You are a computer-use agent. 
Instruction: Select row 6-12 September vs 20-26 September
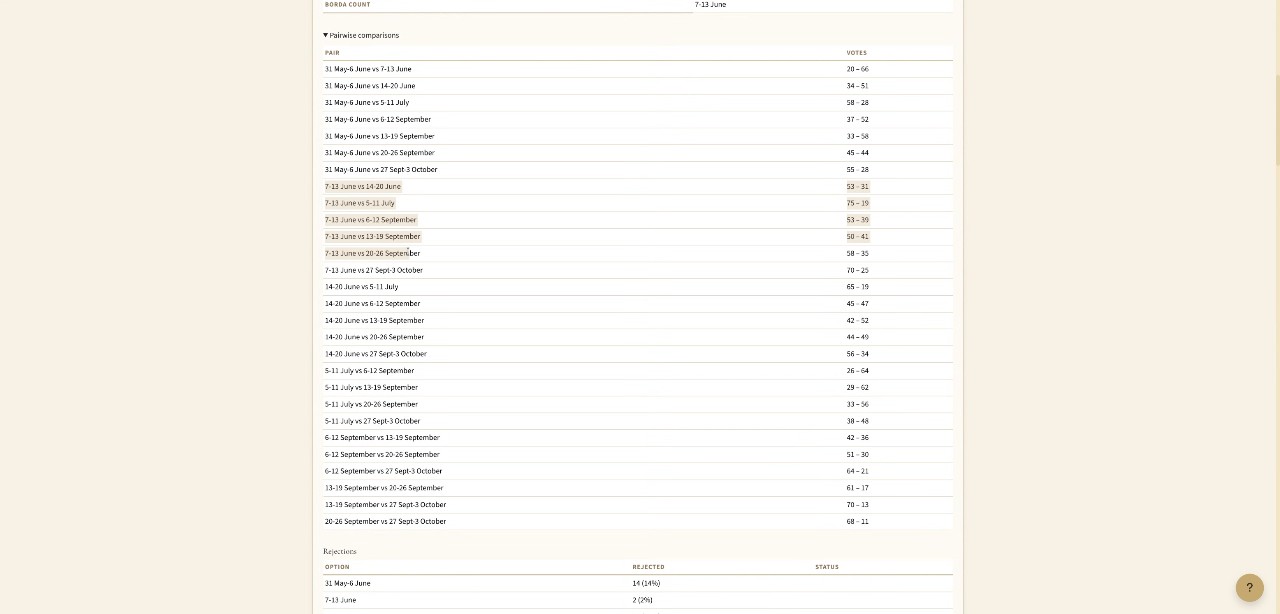638,454
